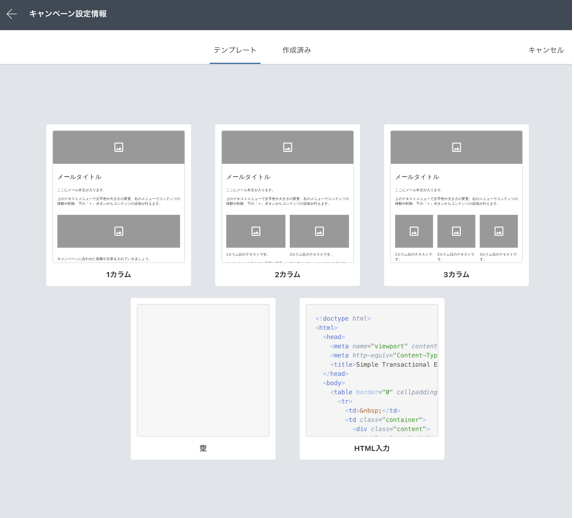Click left column image icon in 2カラム preview
Image resolution: width=574 pixels, height=518 pixels.
tap(256, 231)
